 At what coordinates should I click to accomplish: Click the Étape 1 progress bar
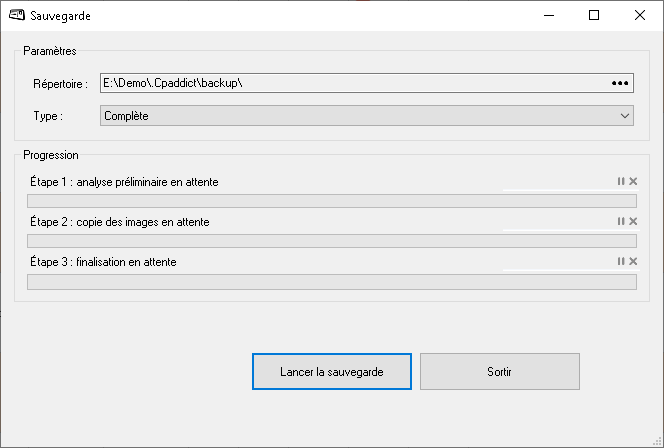(331, 201)
